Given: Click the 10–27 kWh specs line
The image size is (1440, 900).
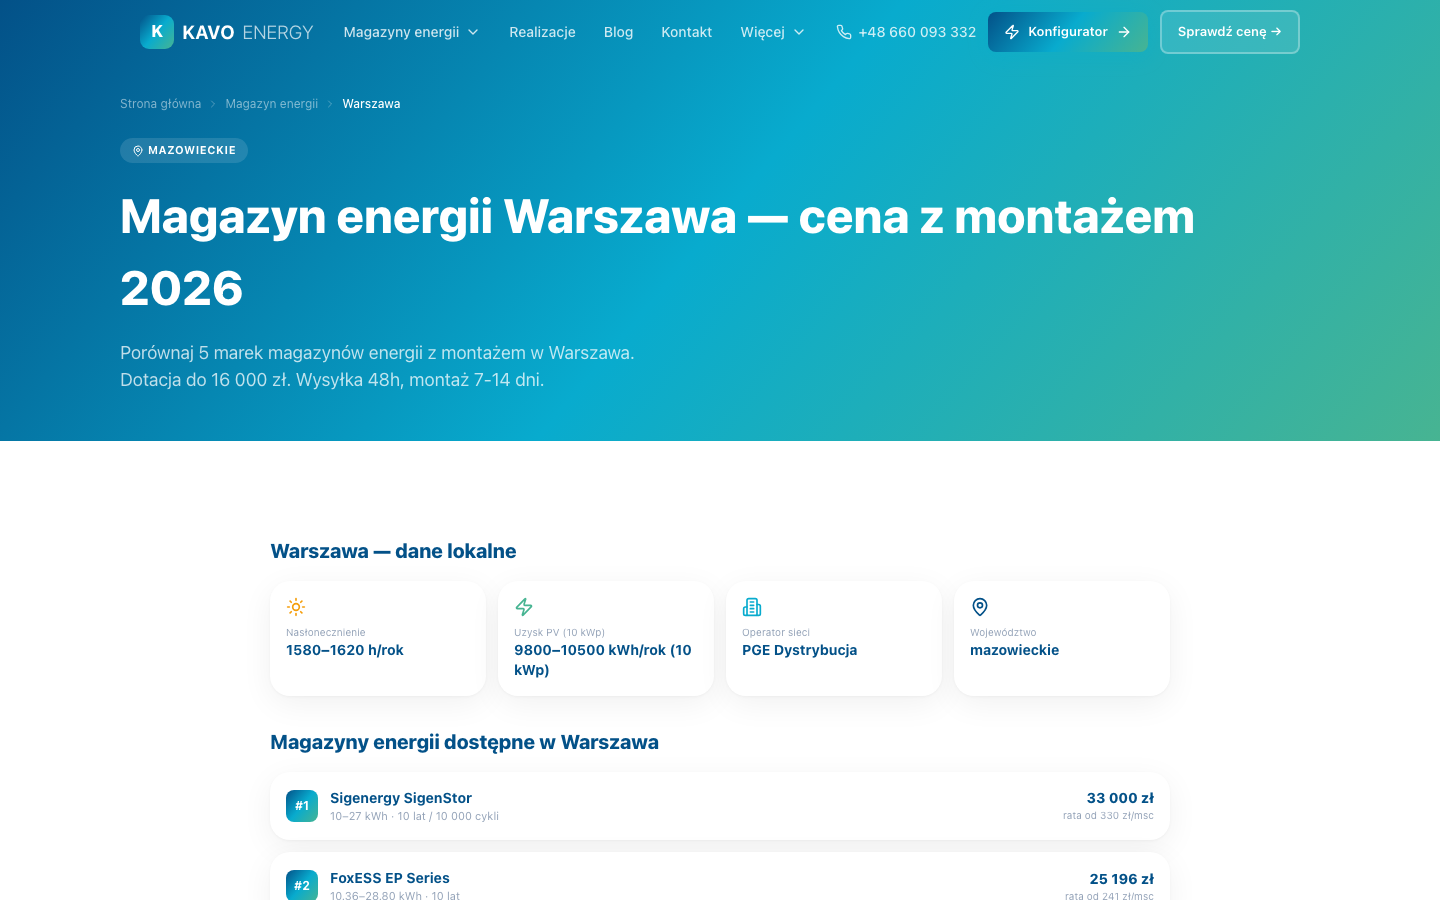Looking at the screenshot, I should pos(414,817).
